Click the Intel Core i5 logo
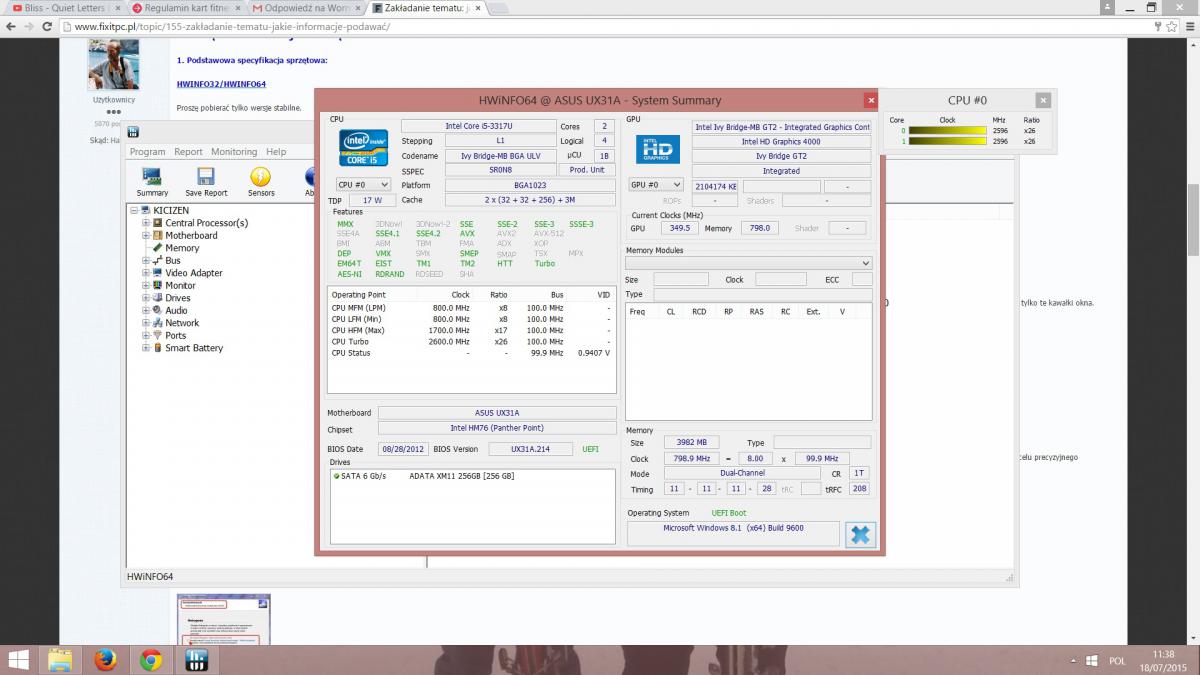 (x=363, y=147)
